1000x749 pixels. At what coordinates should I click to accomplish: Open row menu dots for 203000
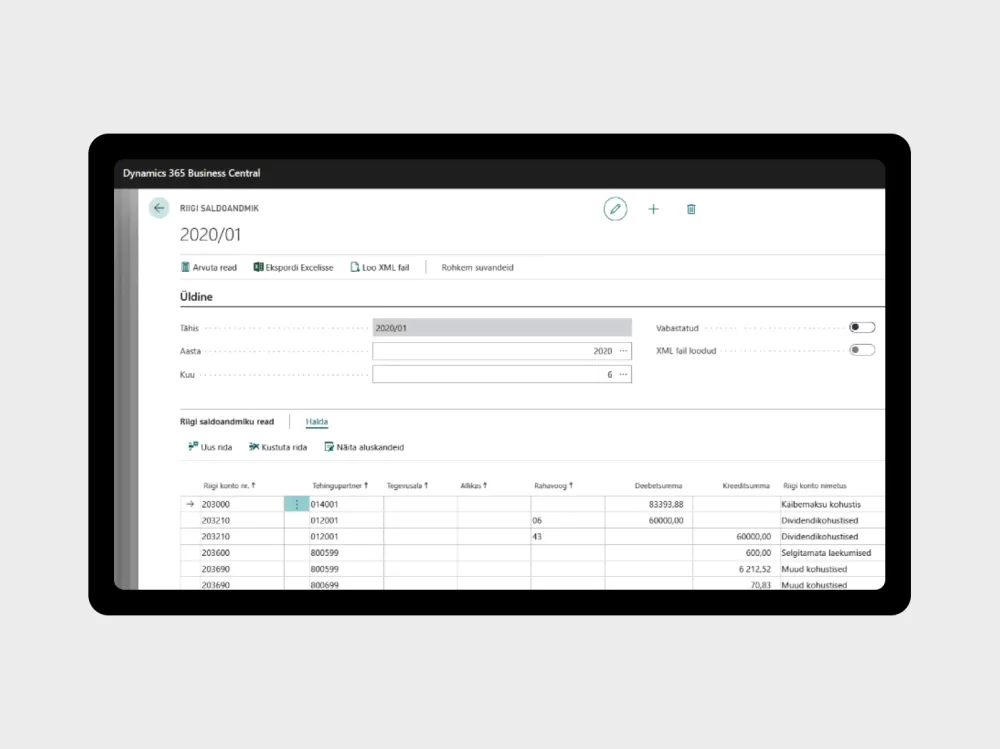tap(297, 504)
